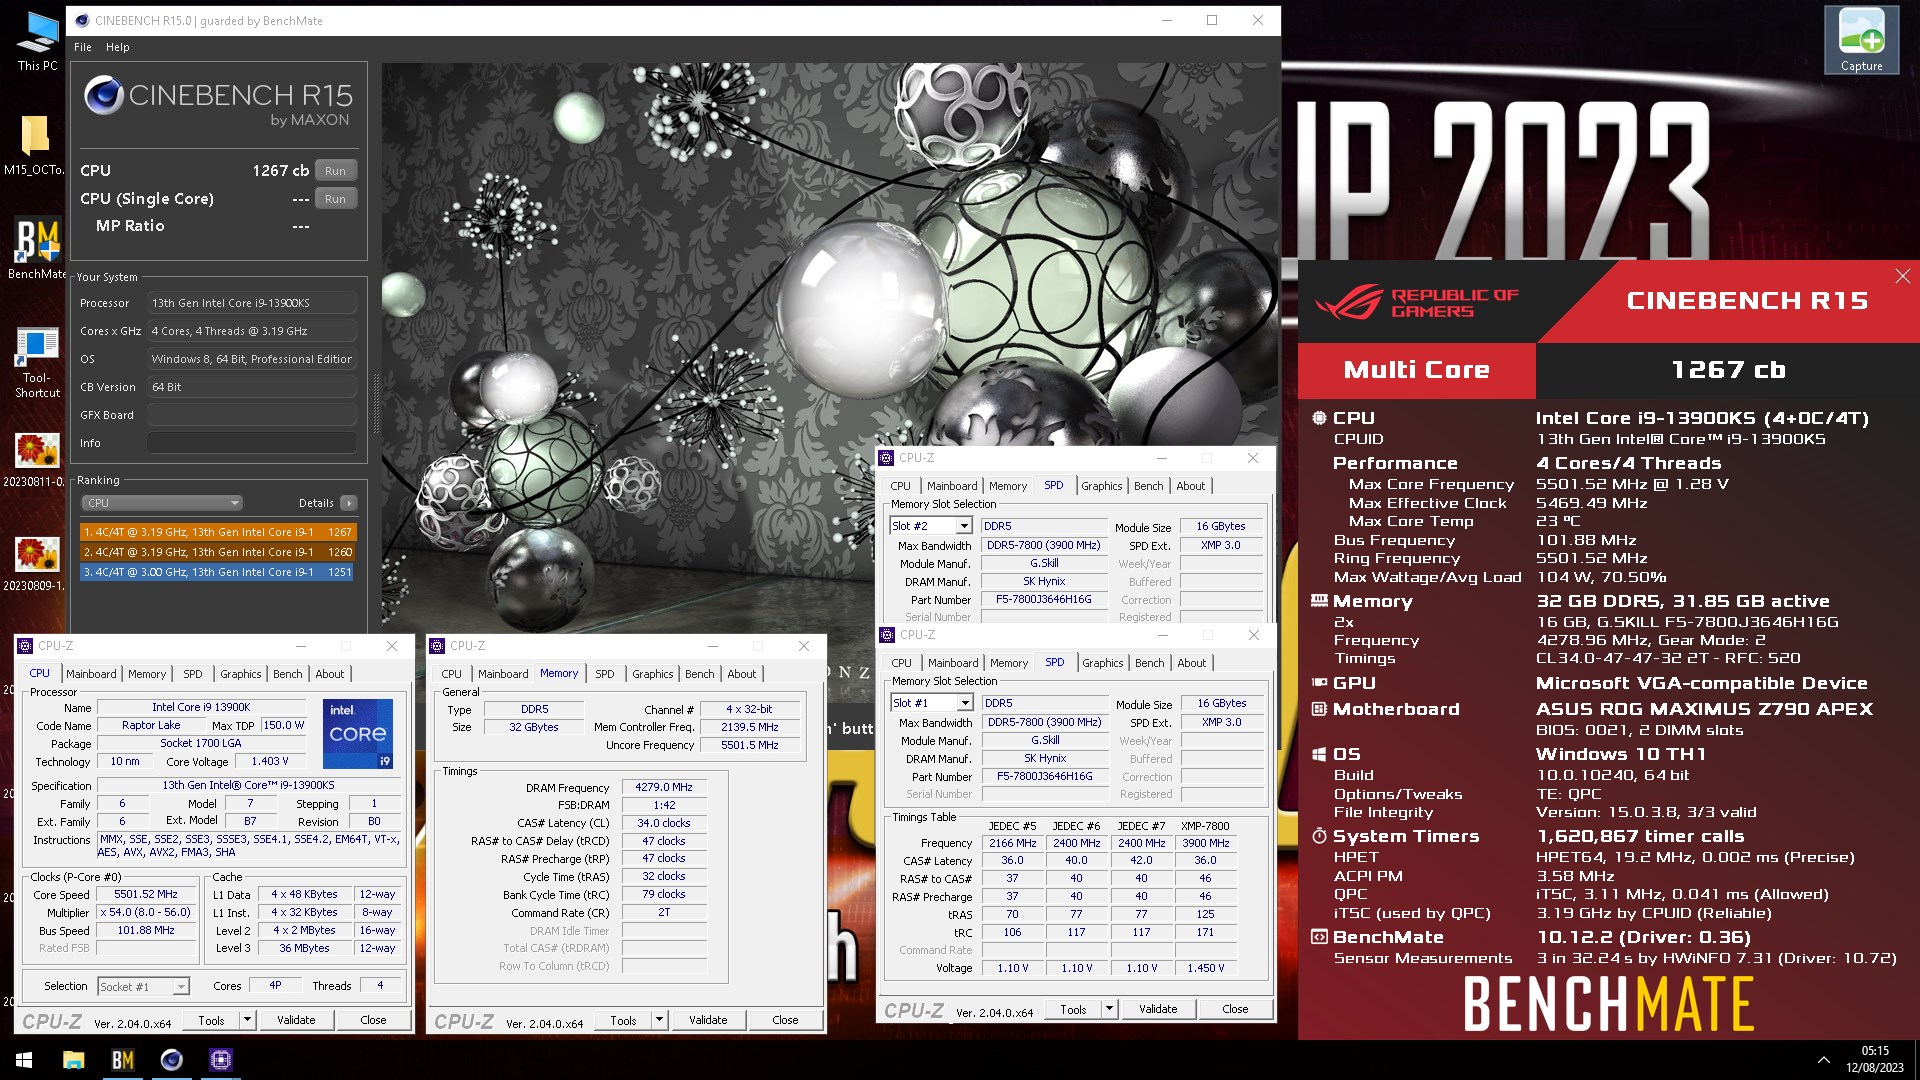Show hidden system tray icons

[x=1824, y=1060]
